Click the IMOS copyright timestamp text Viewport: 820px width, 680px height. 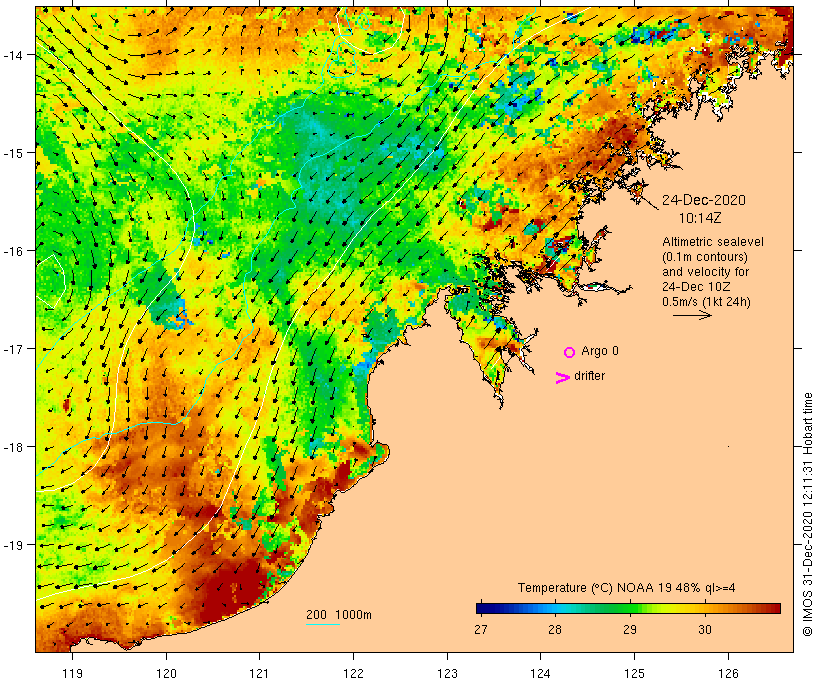click(x=807, y=514)
